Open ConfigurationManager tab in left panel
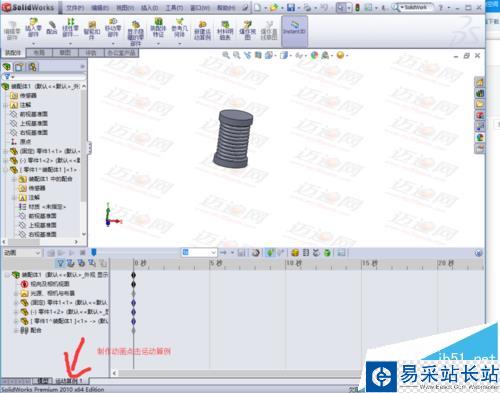500x393 pixels. click(32, 67)
